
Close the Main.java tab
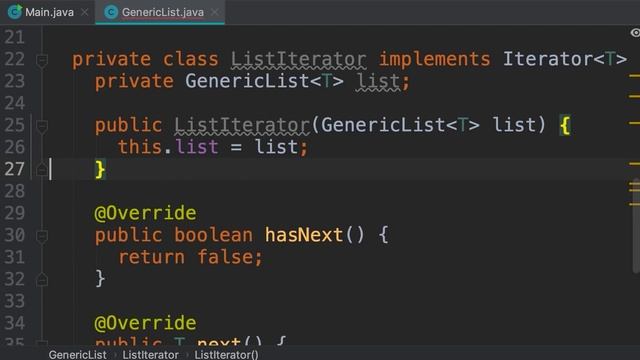click(x=84, y=12)
